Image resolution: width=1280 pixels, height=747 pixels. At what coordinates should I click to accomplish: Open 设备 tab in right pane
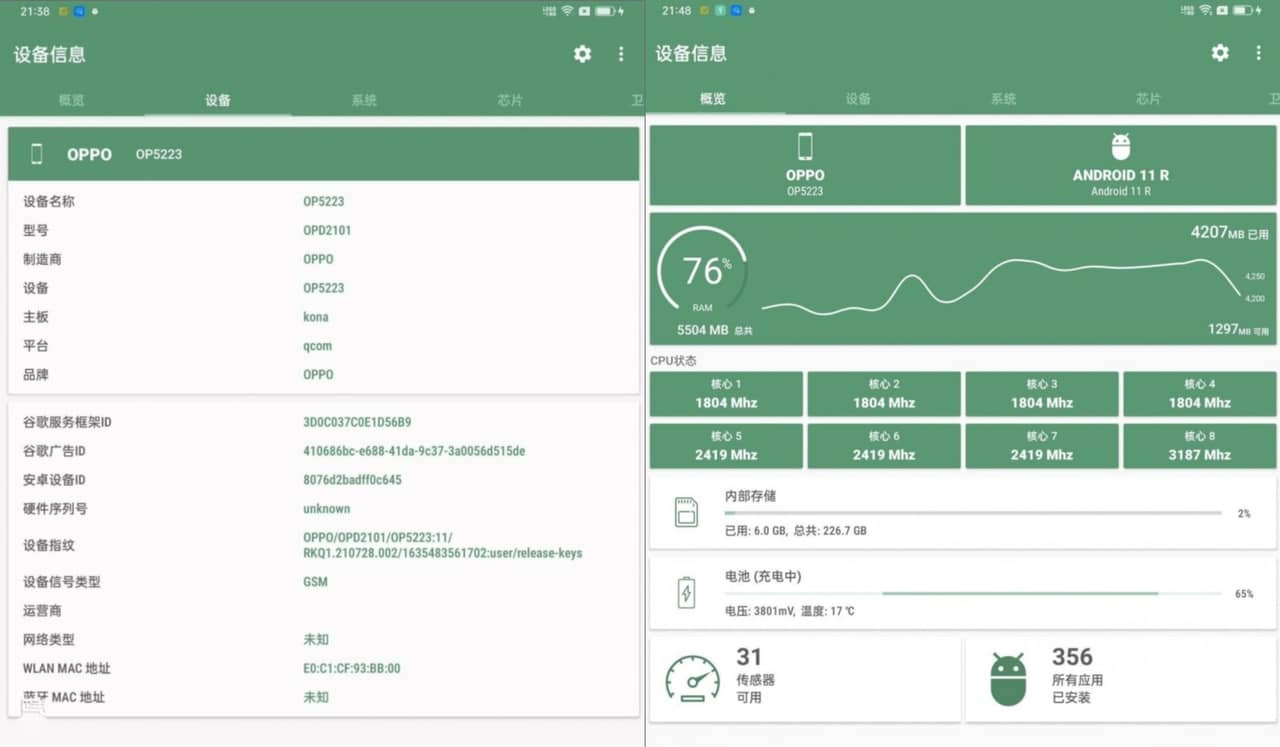coord(858,99)
